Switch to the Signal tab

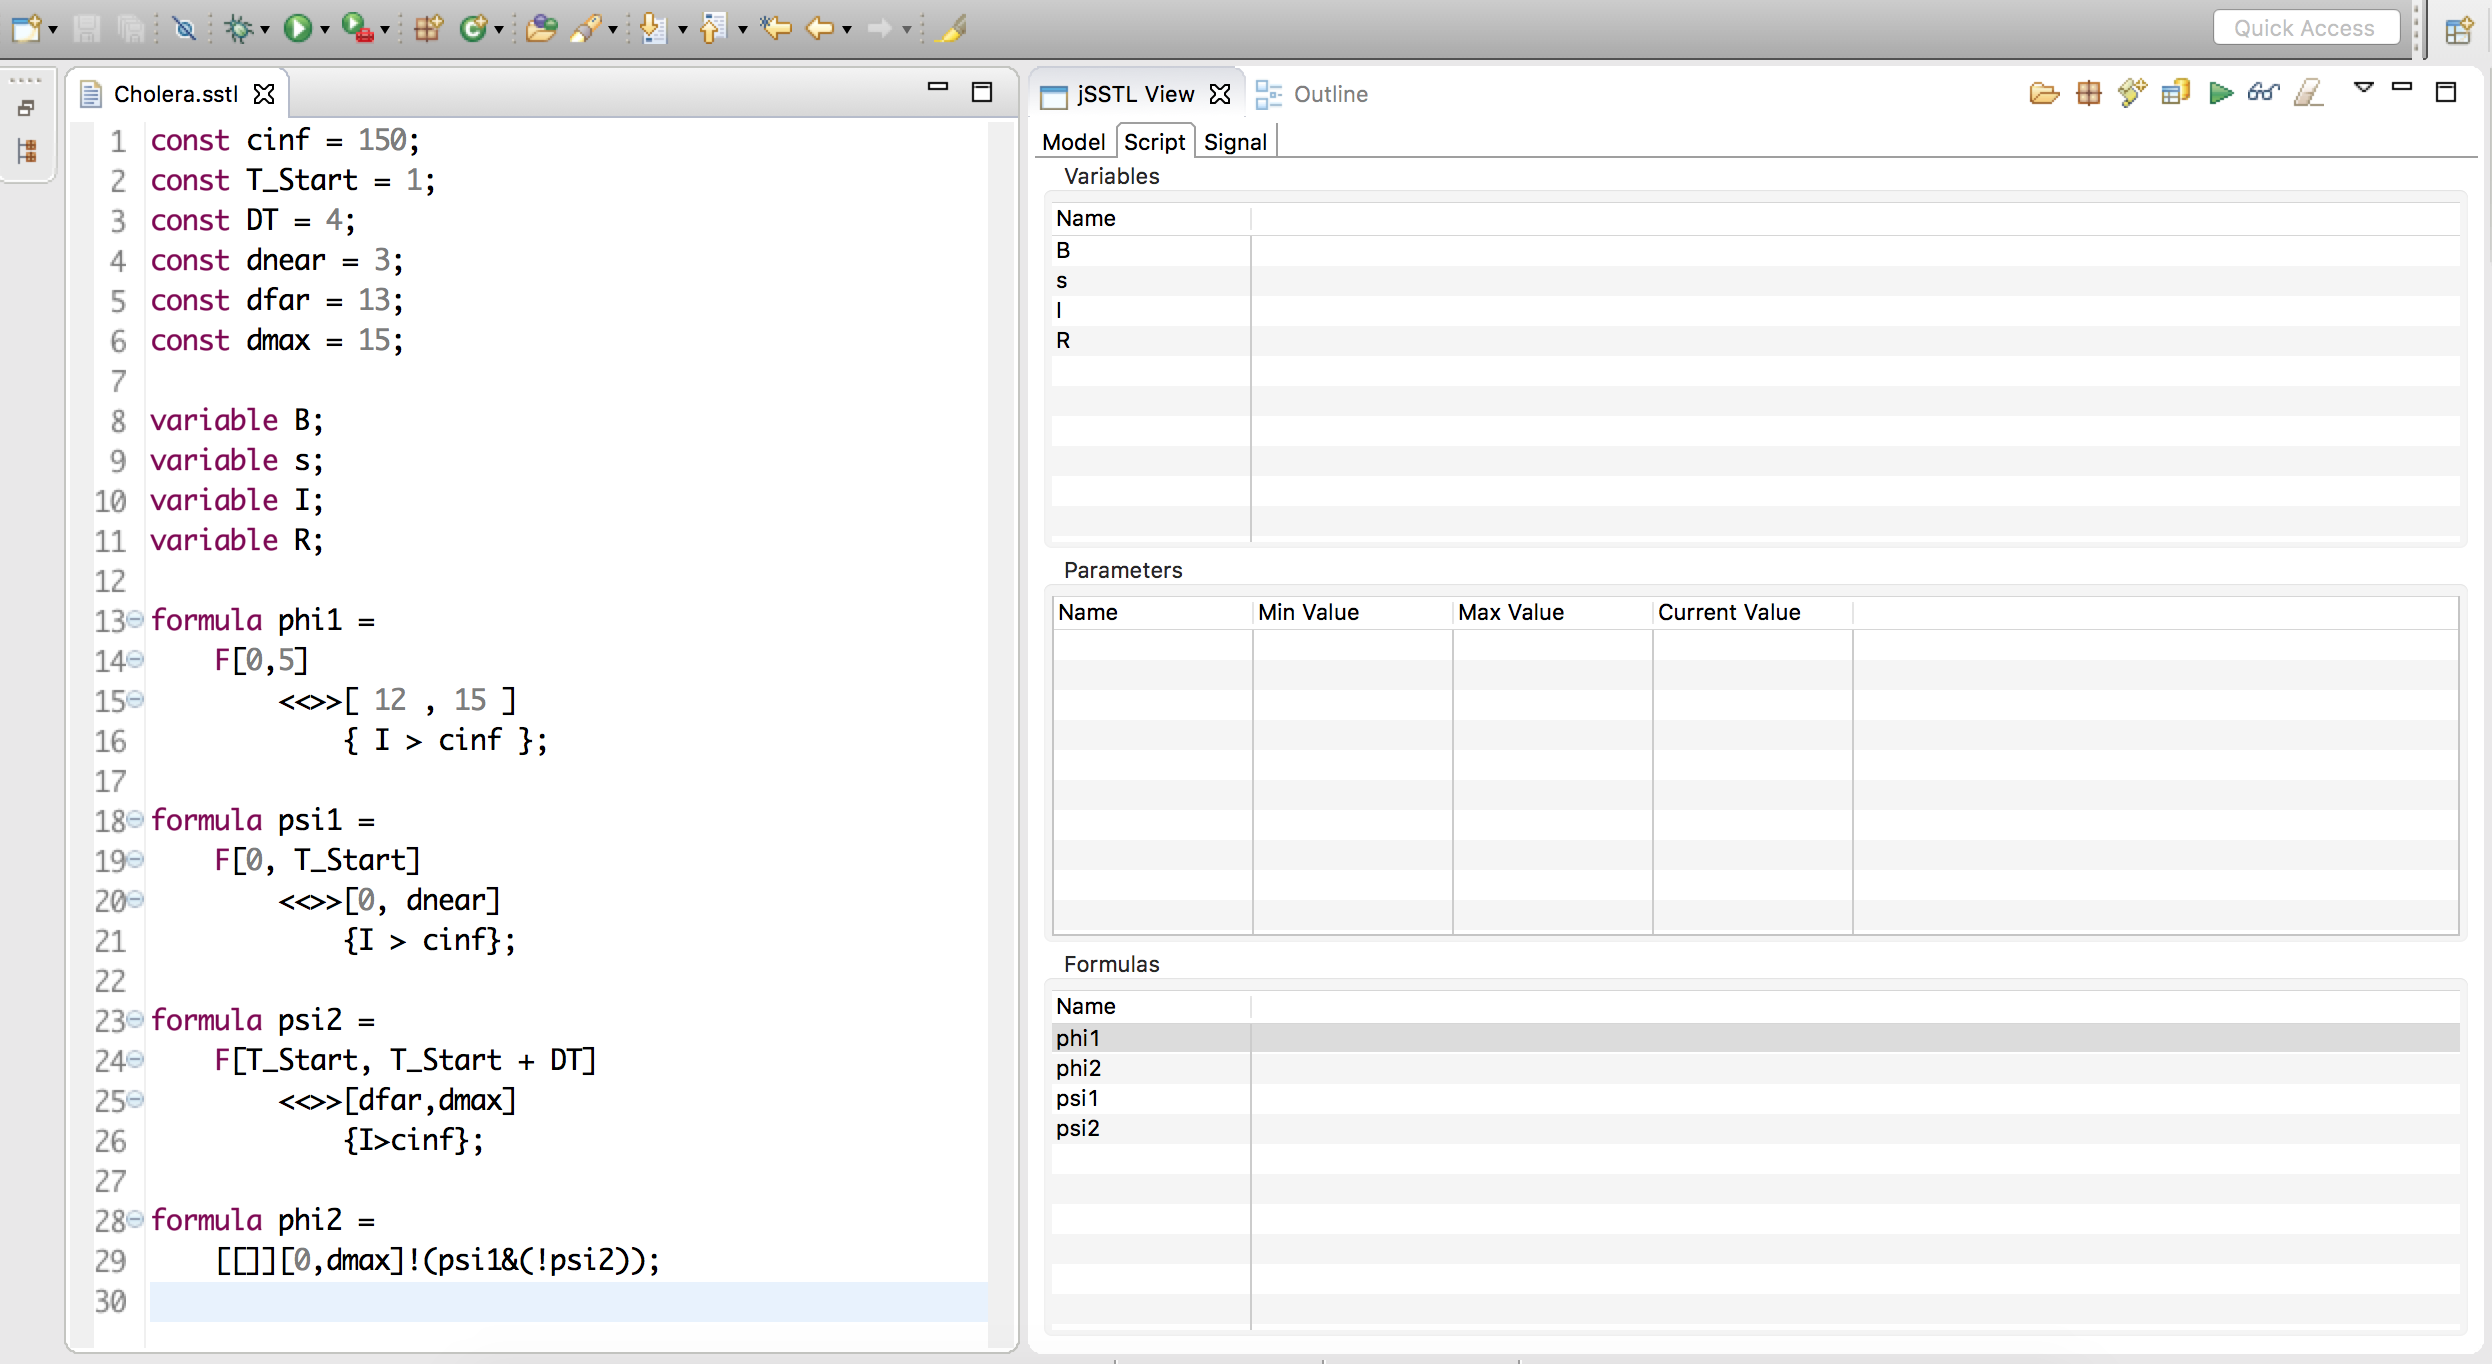point(1235,142)
